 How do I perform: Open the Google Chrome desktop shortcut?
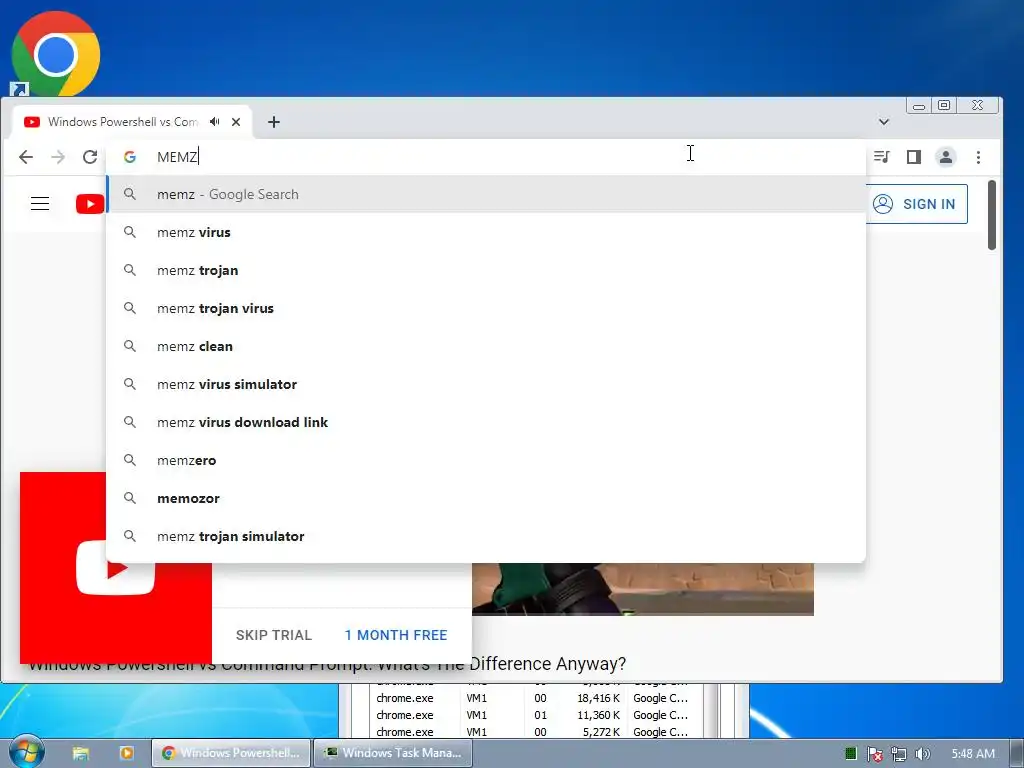point(56,54)
